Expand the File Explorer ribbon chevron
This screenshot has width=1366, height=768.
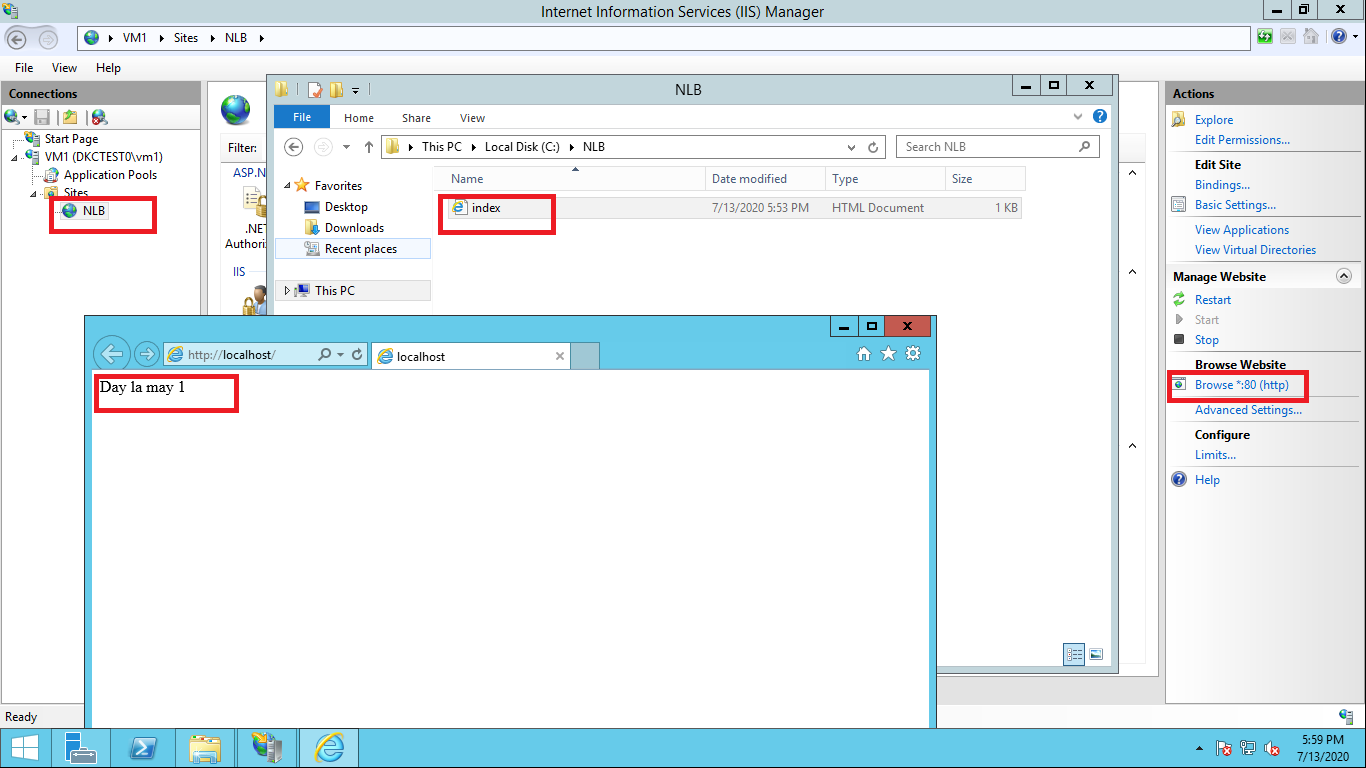(1080, 117)
